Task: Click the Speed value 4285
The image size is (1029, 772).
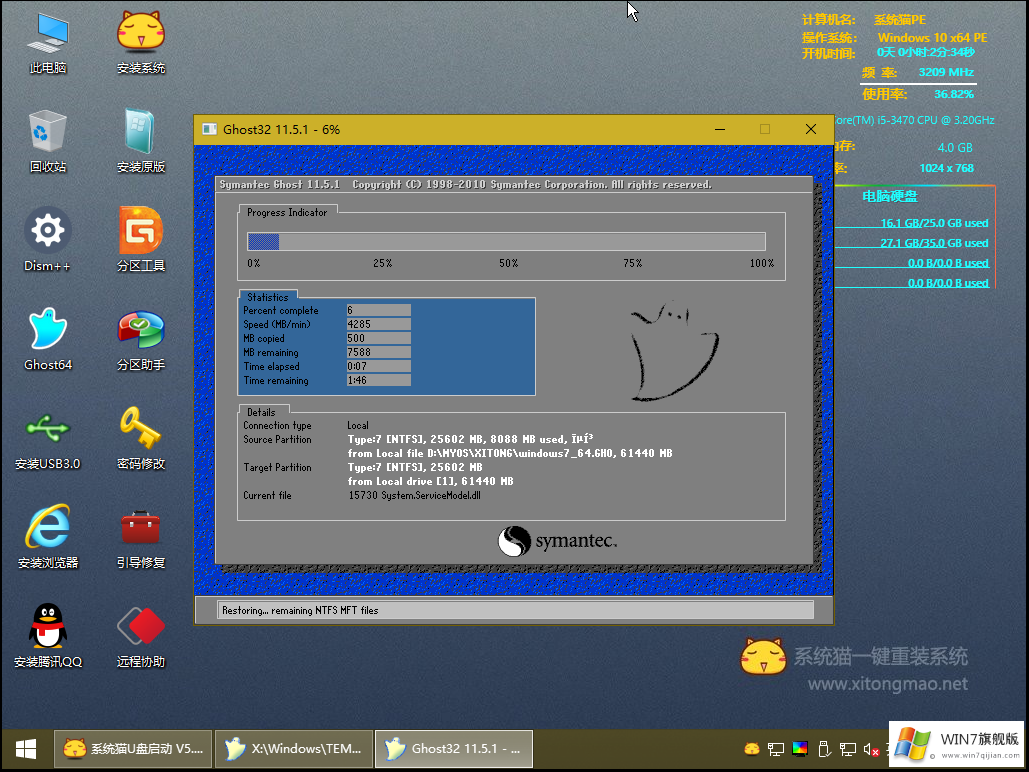Action: pos(379,324)
